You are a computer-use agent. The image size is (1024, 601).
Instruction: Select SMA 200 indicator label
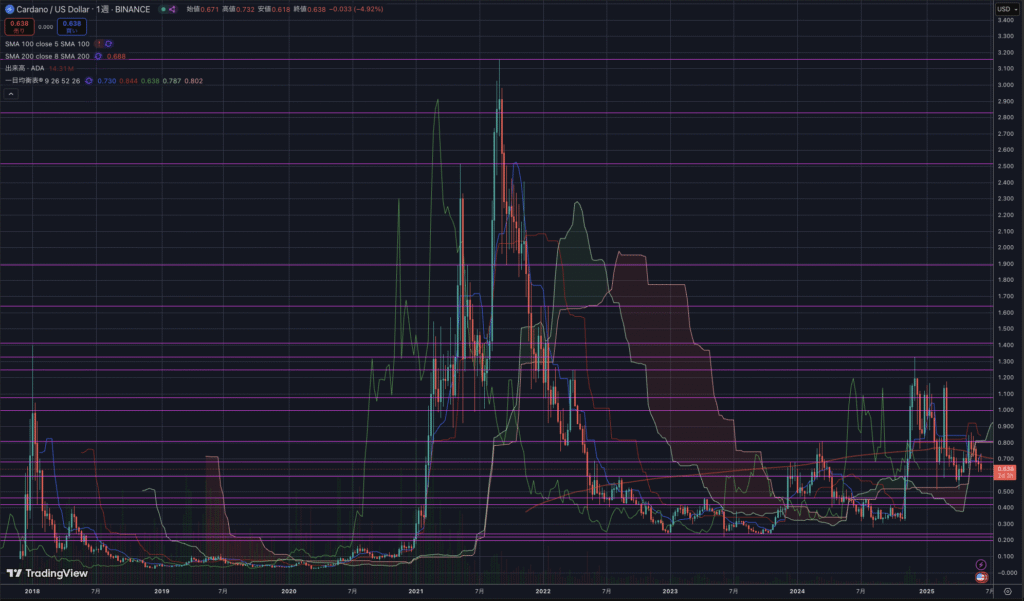pos(47,56)
